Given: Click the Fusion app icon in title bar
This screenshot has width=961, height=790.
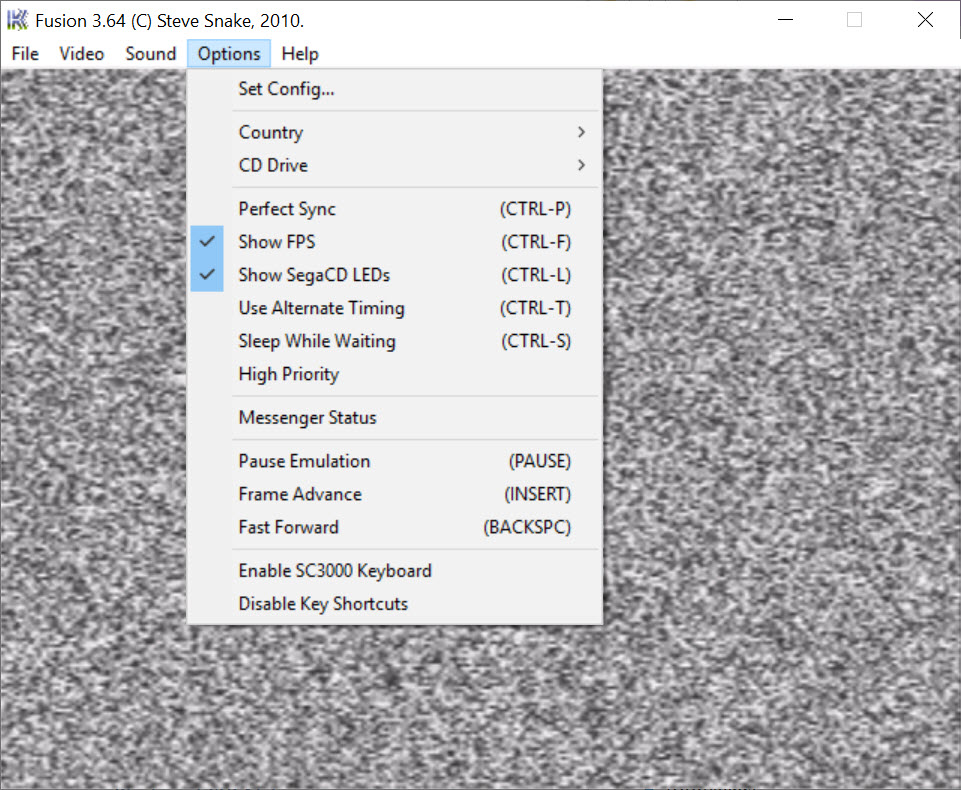Looking at the screenshot, I should tap(17, 20).
